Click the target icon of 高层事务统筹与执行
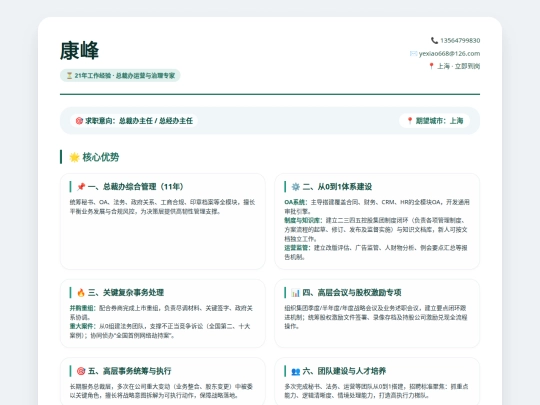 [x=81, y=371]
